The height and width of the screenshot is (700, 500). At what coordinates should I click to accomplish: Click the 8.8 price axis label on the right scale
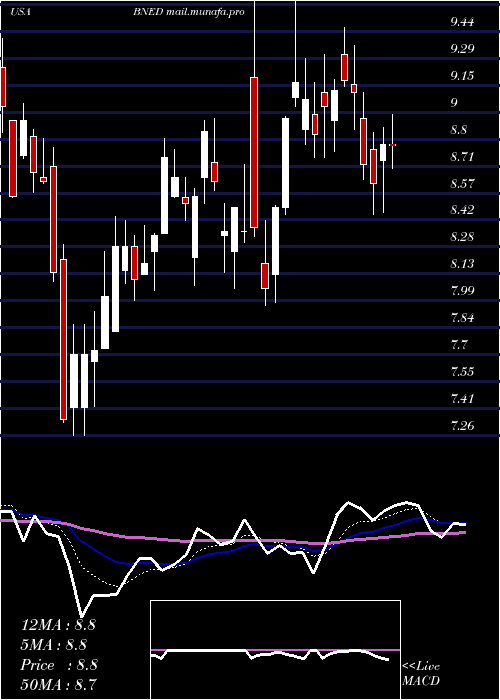[458, 129]
